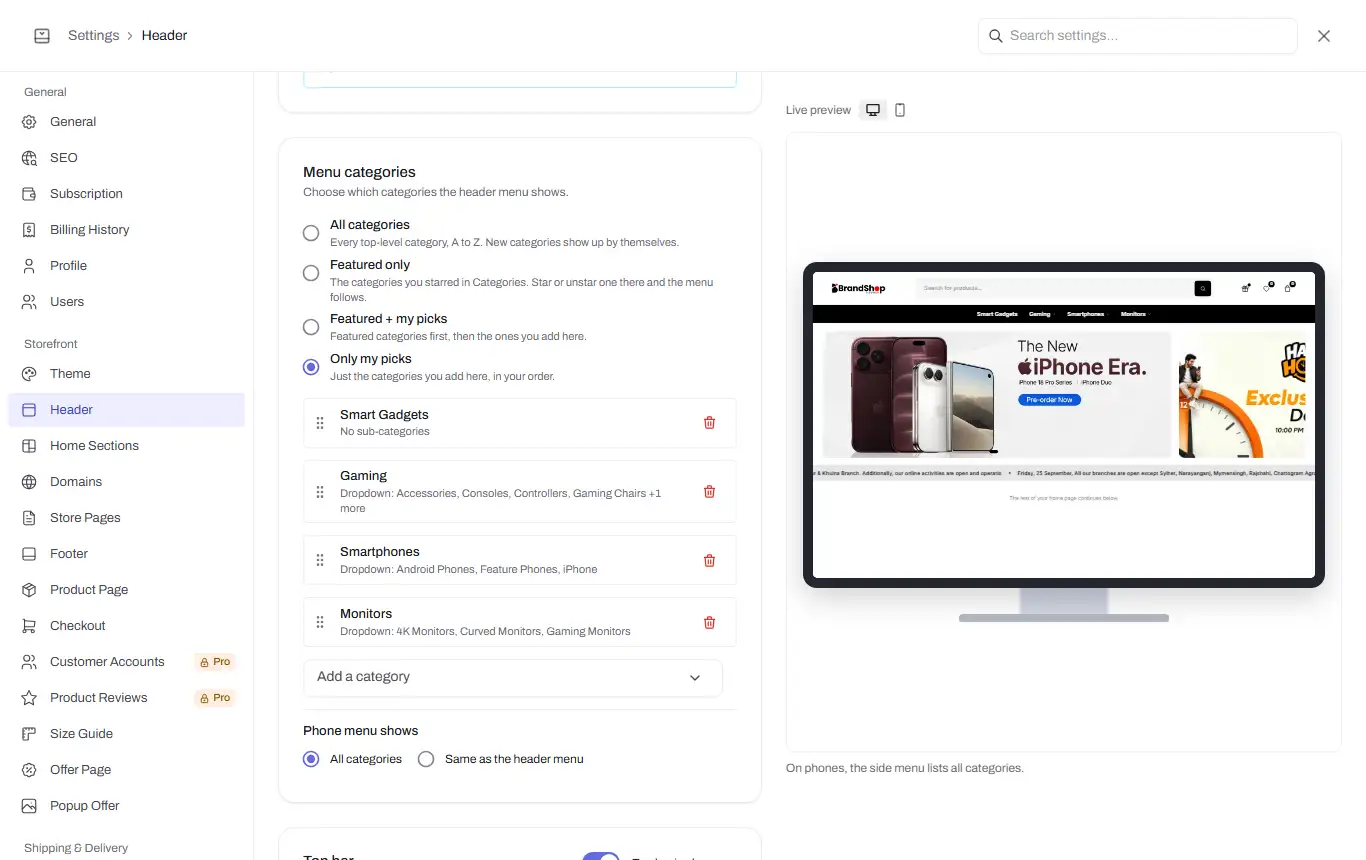1366x860 pixels.
Task: Open Billing History in sidebar
Action: coord(126,230)
